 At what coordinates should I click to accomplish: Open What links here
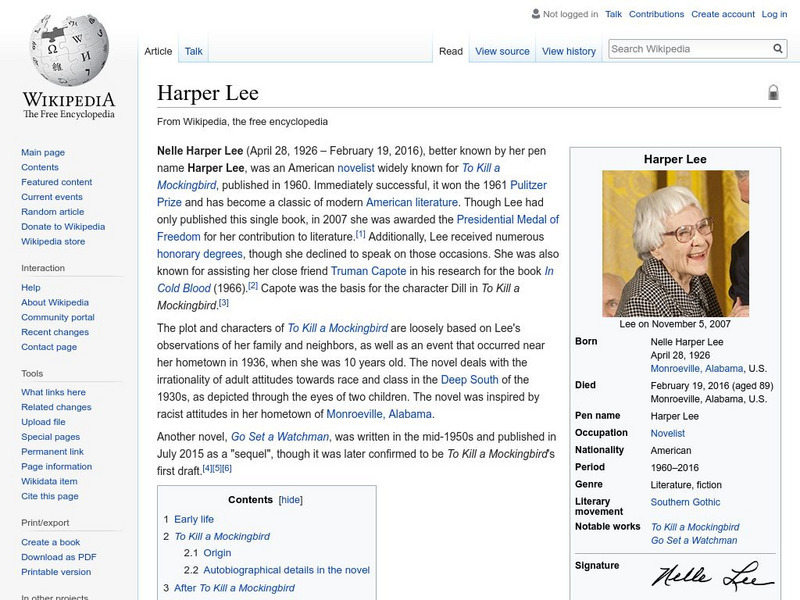point(53,392)
